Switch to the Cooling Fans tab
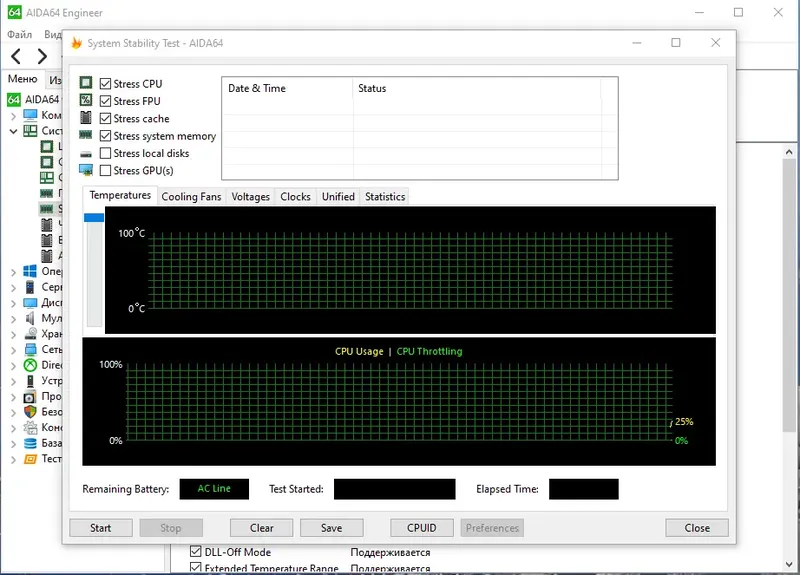800x575 pixels. coord(191,196)
